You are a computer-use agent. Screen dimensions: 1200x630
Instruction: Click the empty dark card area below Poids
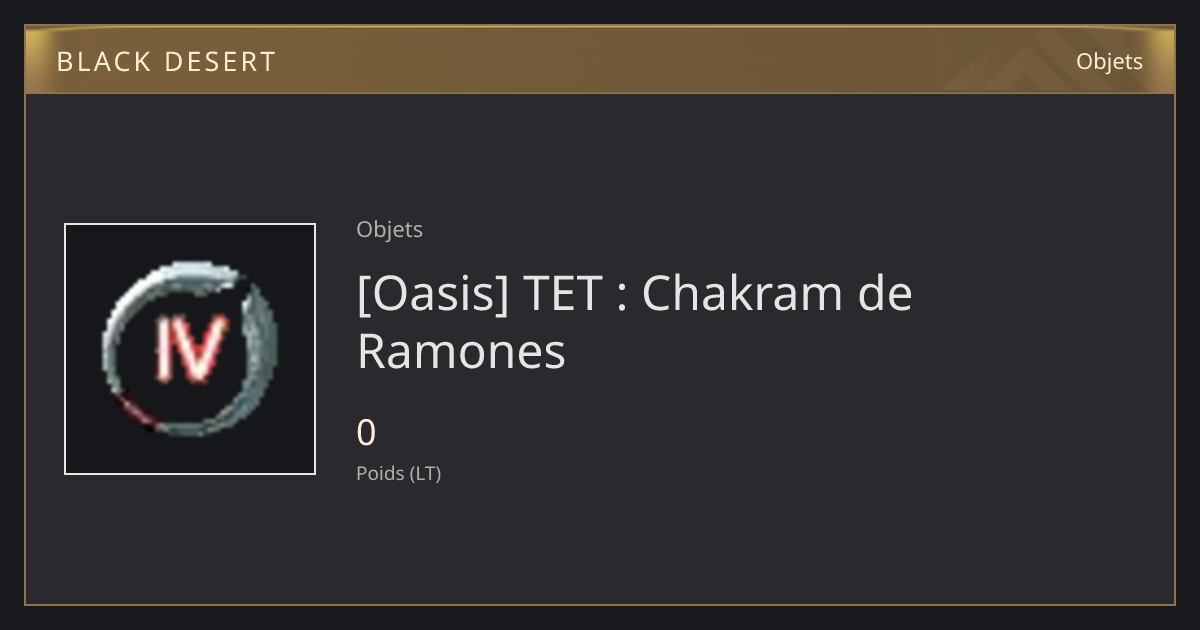tap(700, 545)
